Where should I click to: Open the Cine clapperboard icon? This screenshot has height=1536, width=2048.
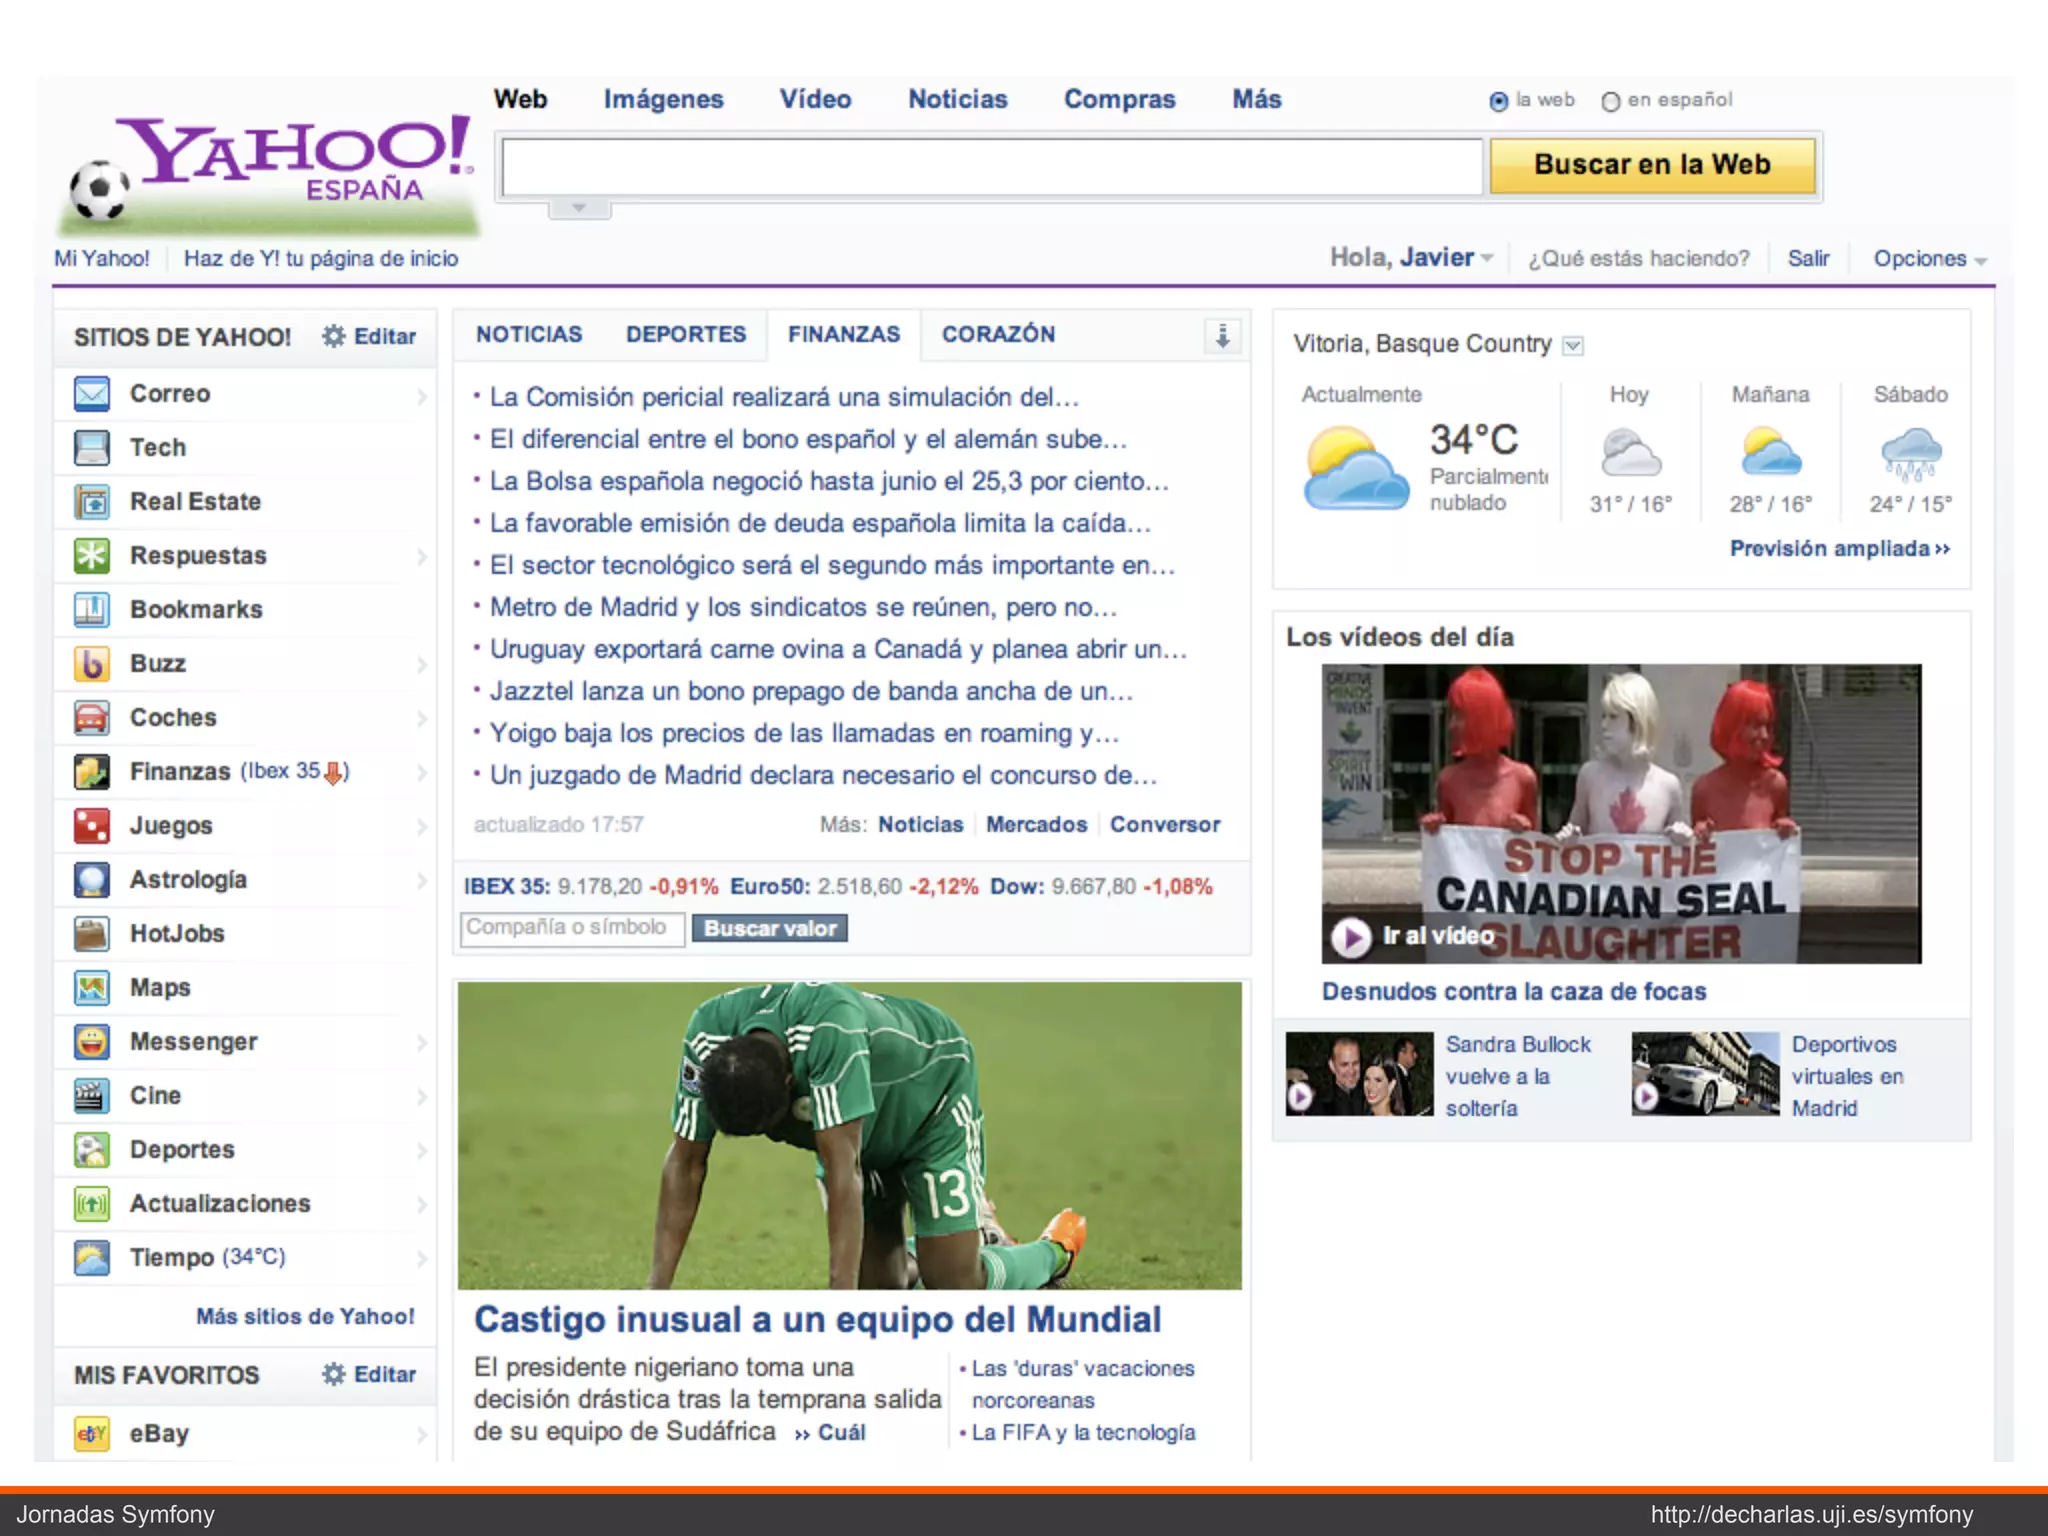point(92,1096)
